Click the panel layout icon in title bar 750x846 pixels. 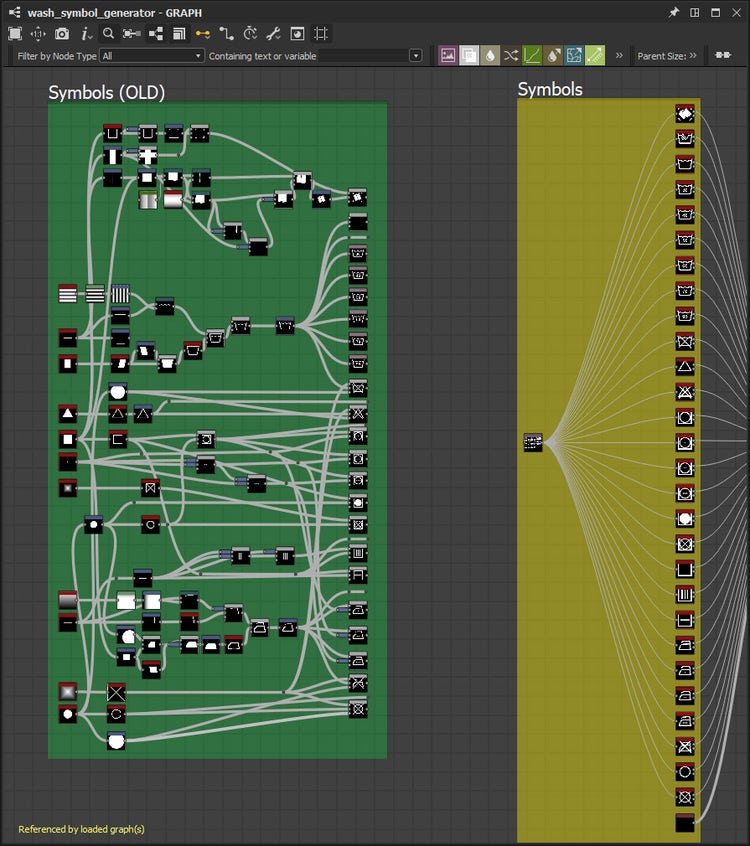tap(694, 12)
